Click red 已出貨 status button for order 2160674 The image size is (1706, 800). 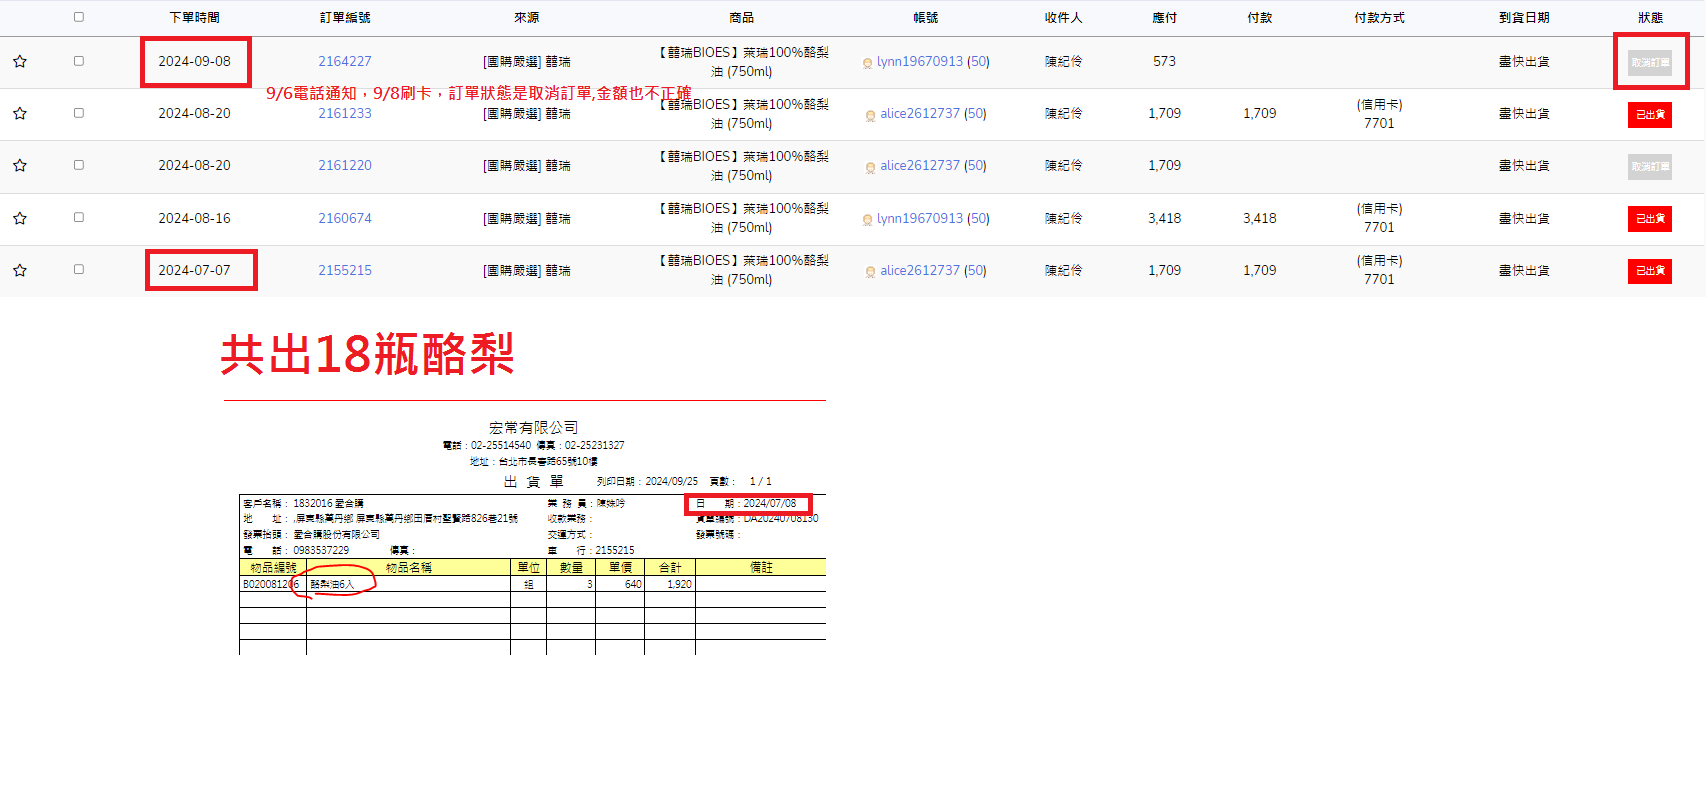[1650, 218]
